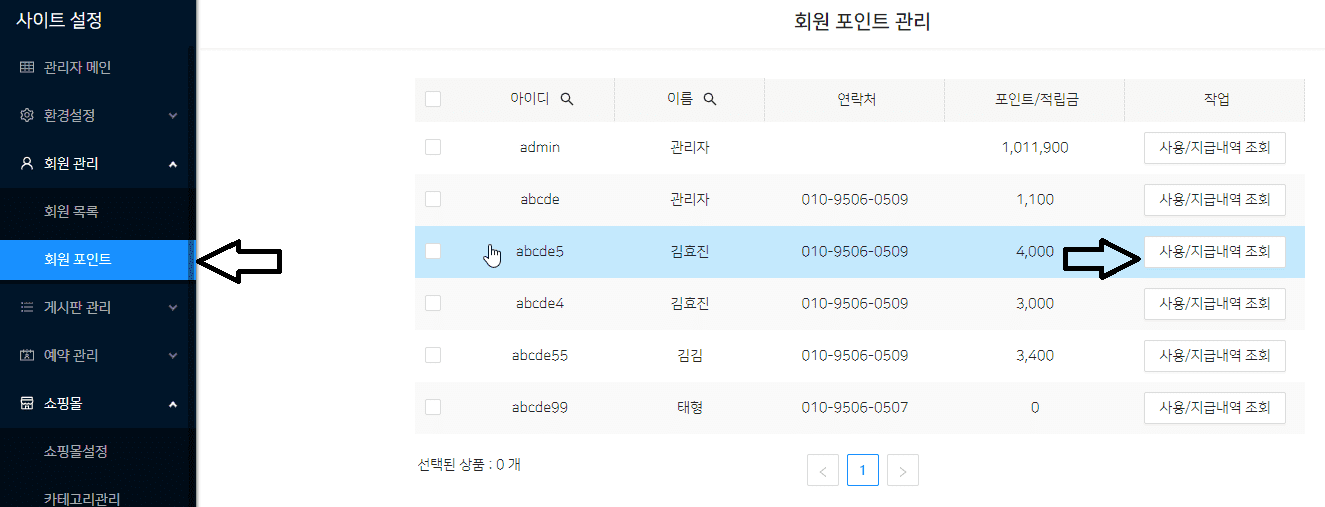This screenshot has height=507, width=1325.
Task: Click the search icon beside 이름 header
Action: (710, 99)
